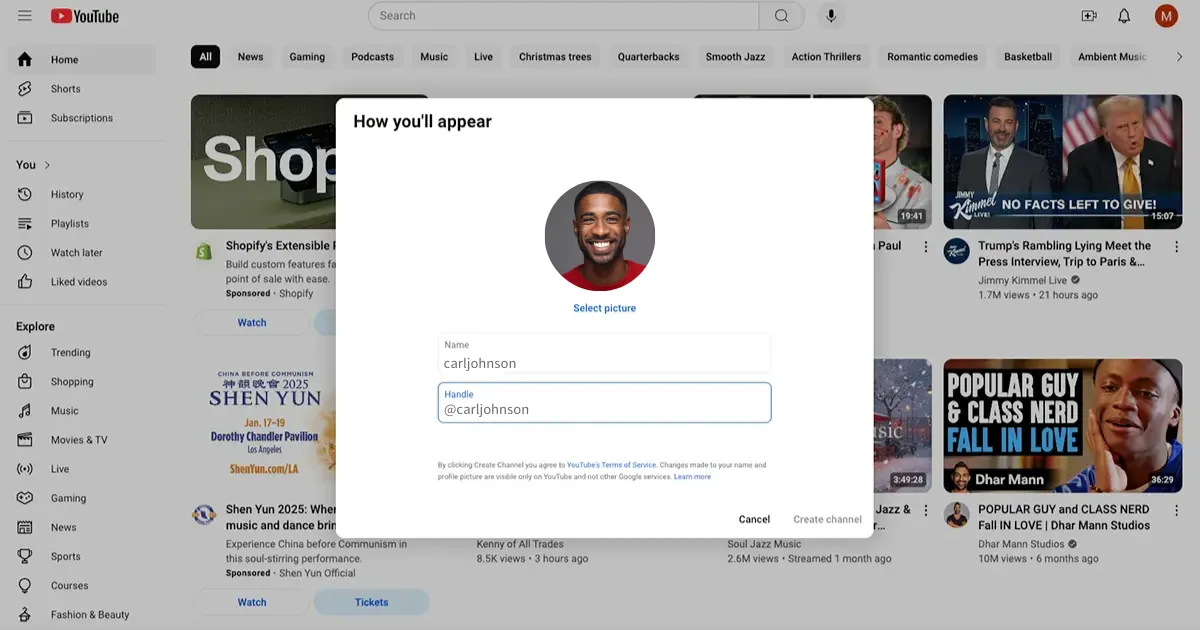Click the Create channel button
This screenshot has width=1200, height=630.
[827, 519]
